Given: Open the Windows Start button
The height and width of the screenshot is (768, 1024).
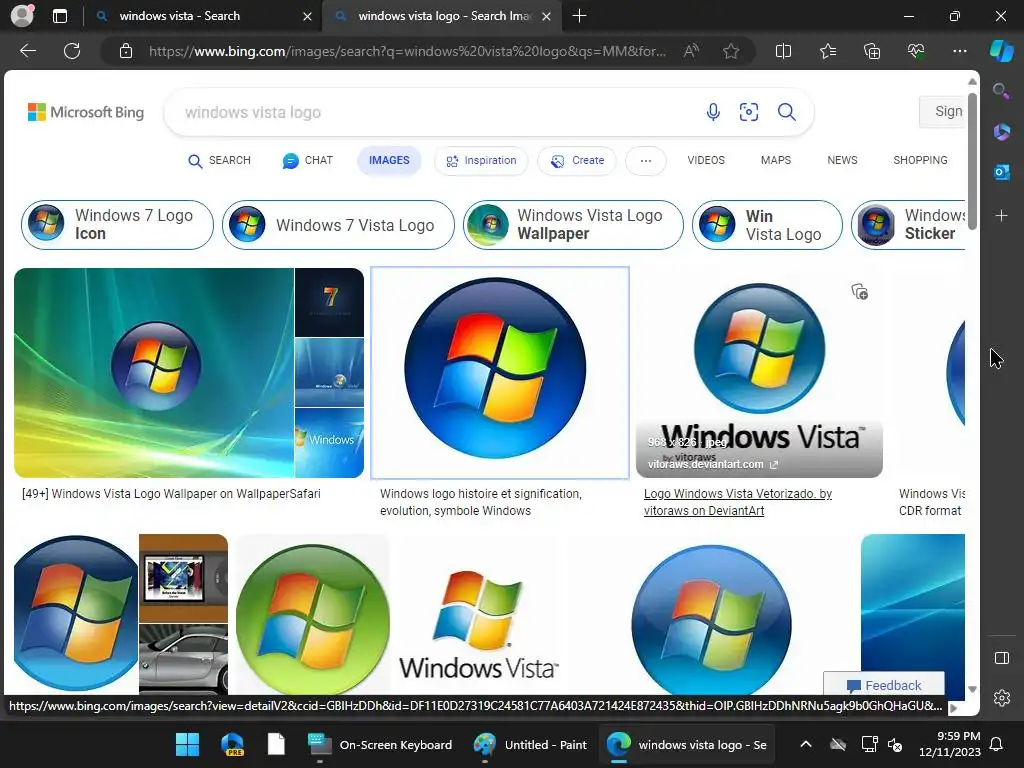Looking at the screenshot, I should 187,744.
